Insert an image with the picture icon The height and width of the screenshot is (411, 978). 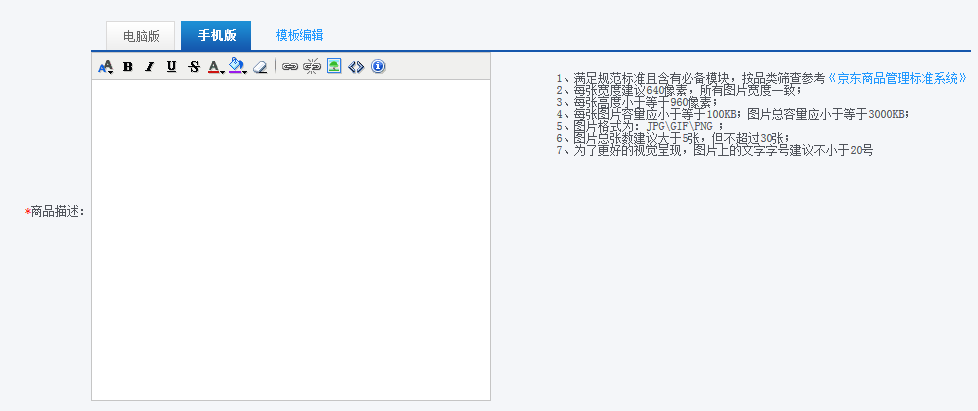334,66
